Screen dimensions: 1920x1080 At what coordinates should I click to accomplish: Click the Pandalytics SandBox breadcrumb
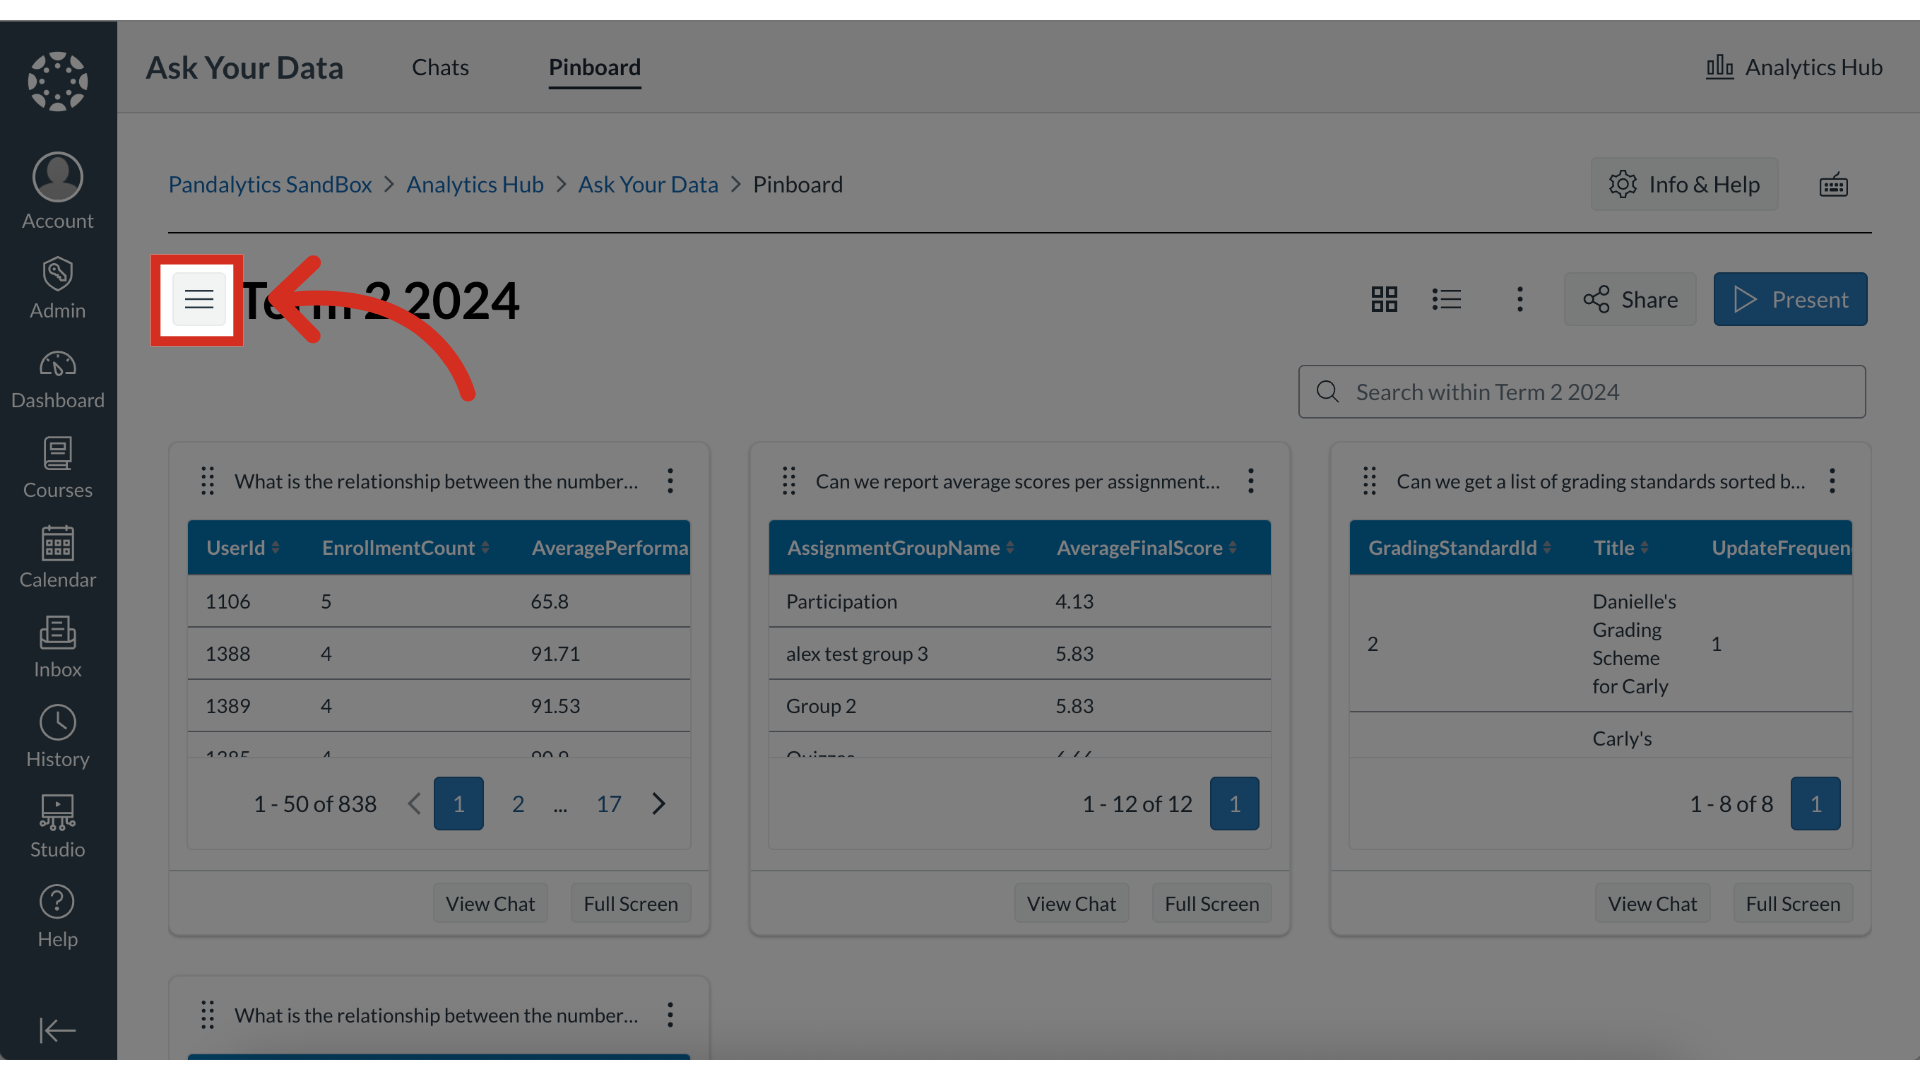[270, 184]
